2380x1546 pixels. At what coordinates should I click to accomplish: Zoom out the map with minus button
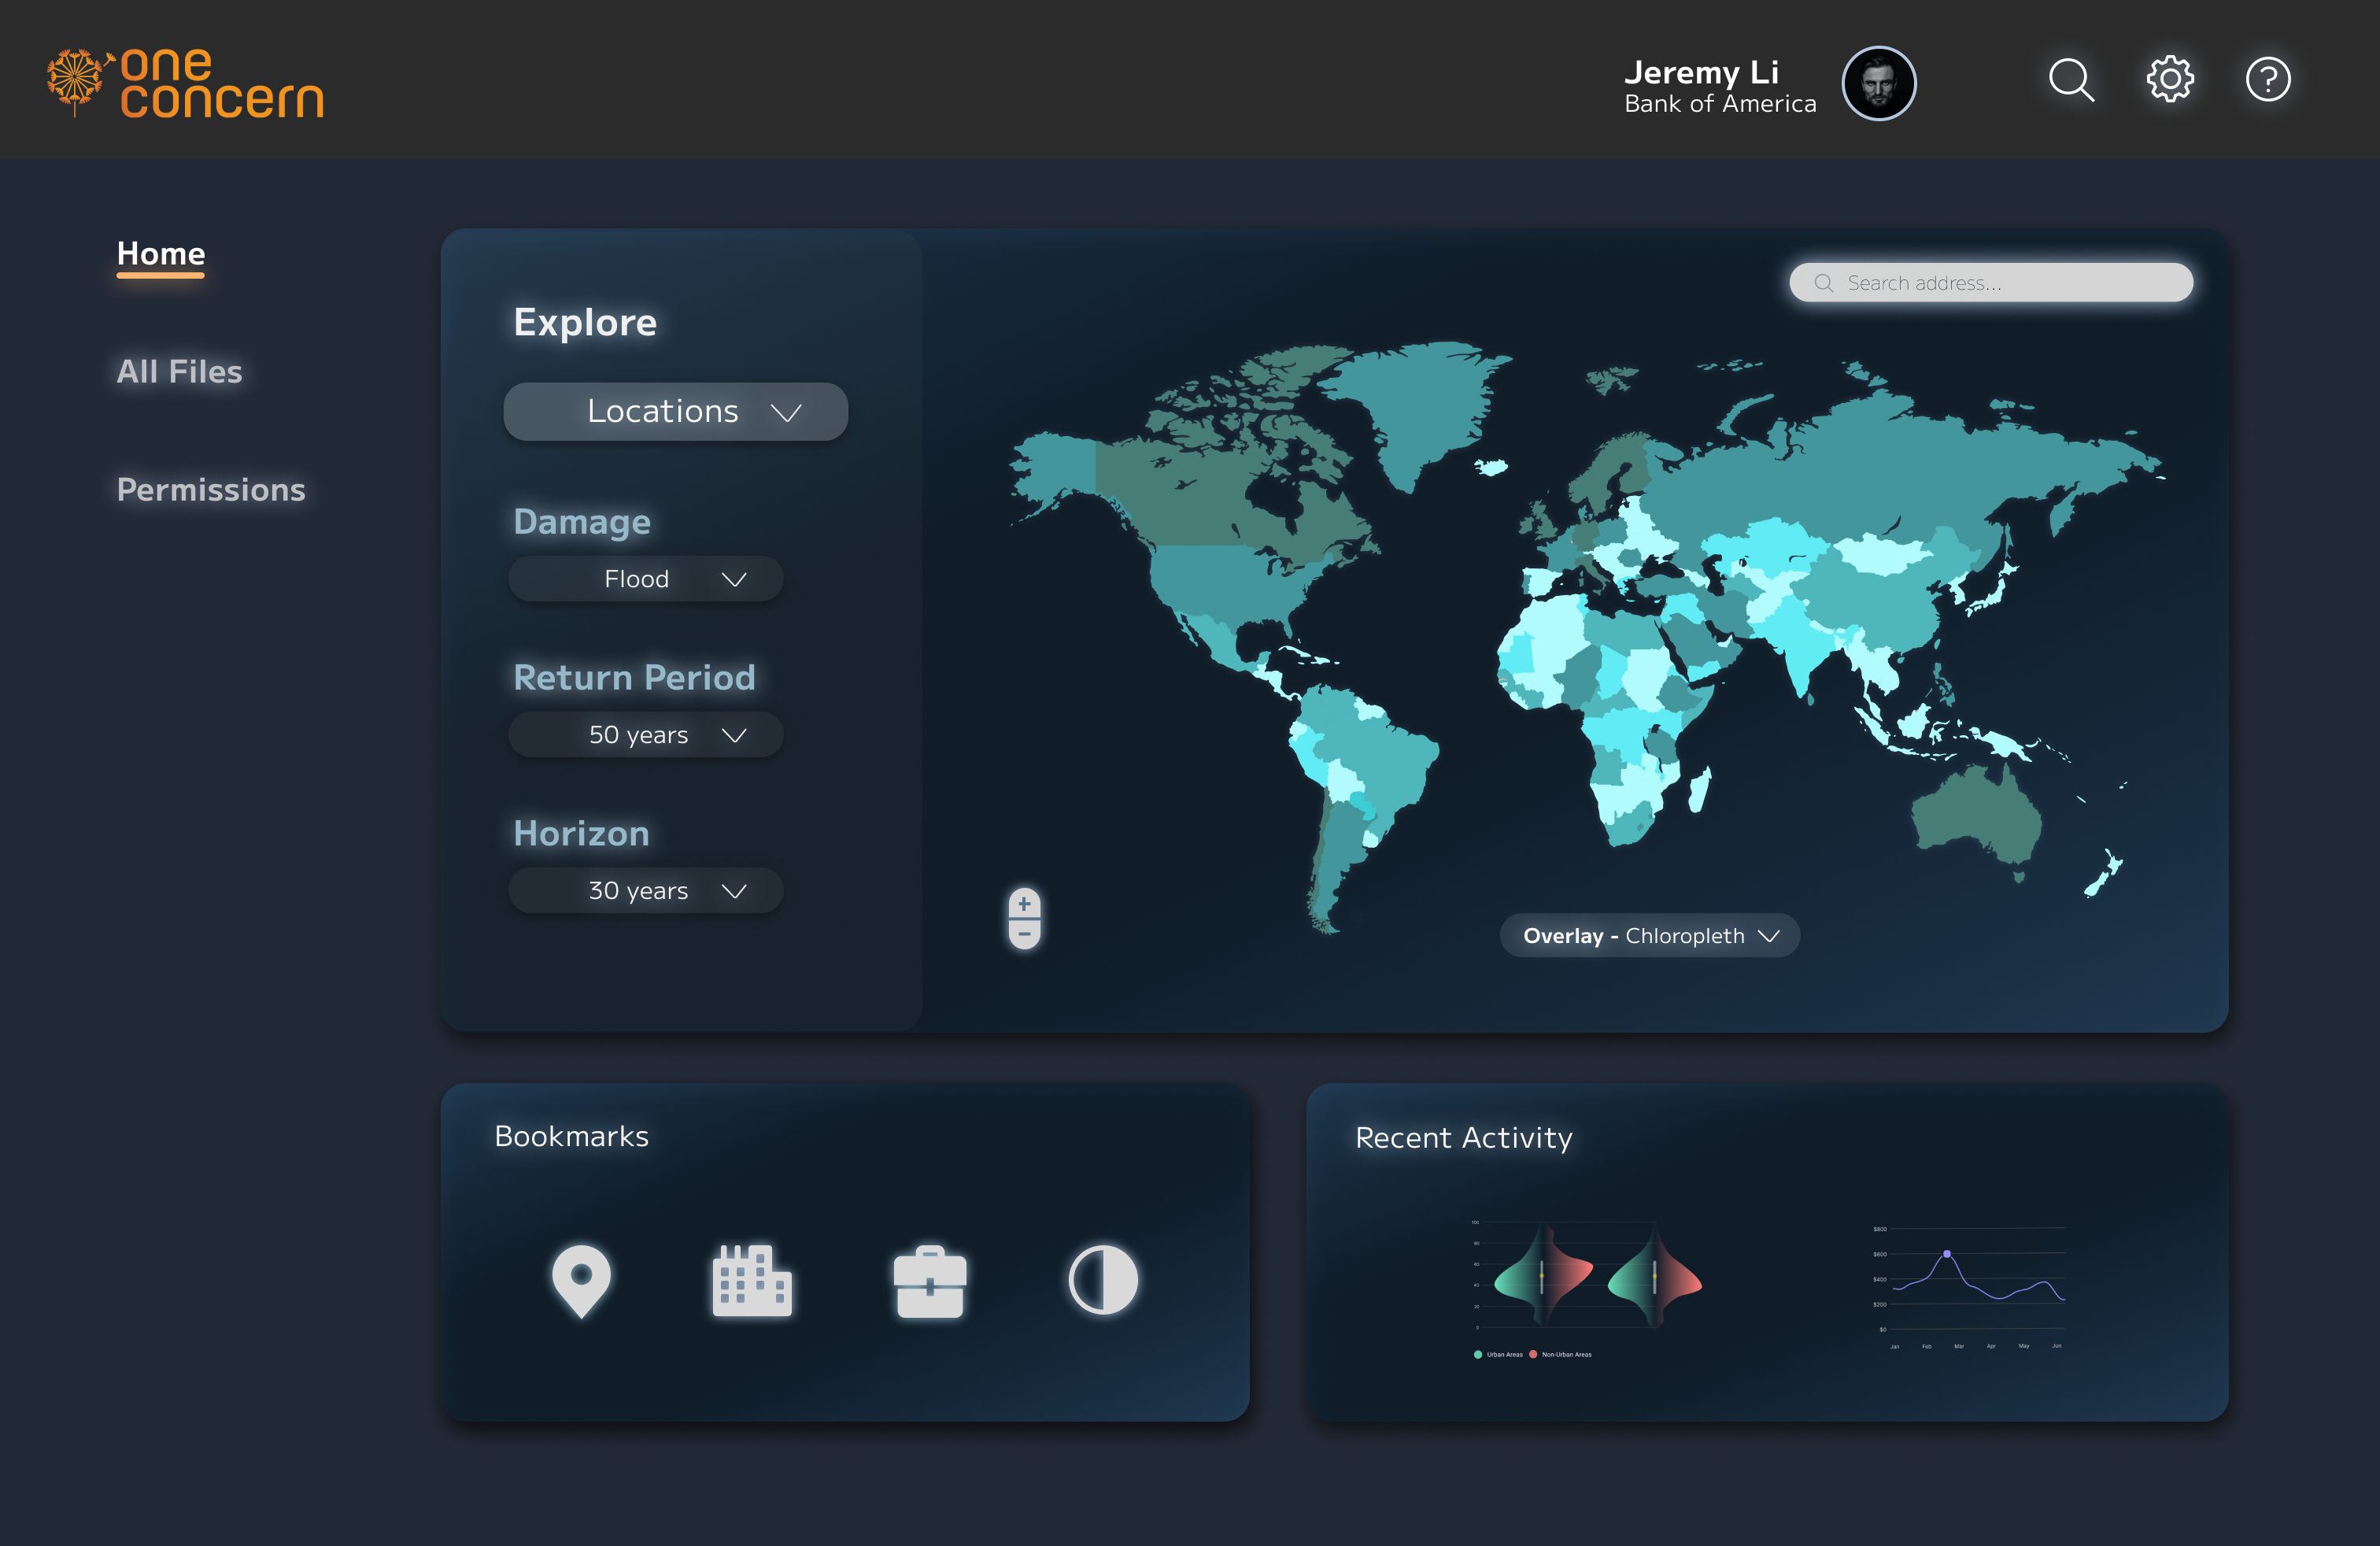(1024, 934)
